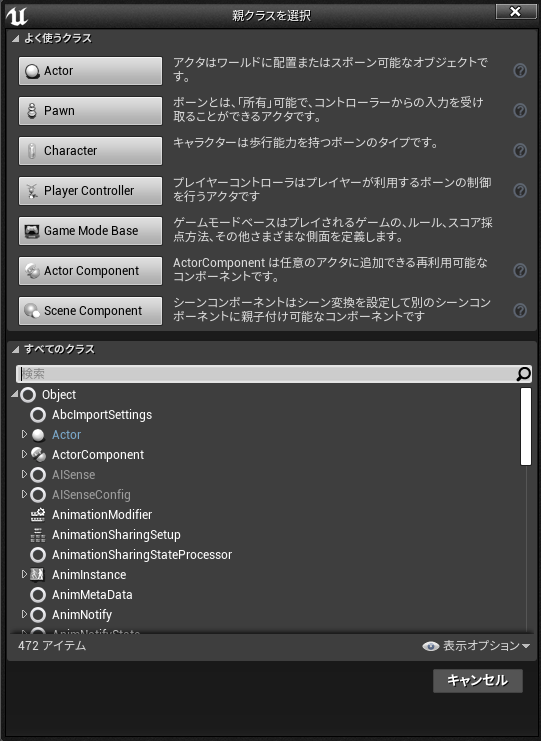Image resolution: width=541 pixels, height=741 pixels.
Task: Open help icon for Player Controller description
Action: coord(520,190)
